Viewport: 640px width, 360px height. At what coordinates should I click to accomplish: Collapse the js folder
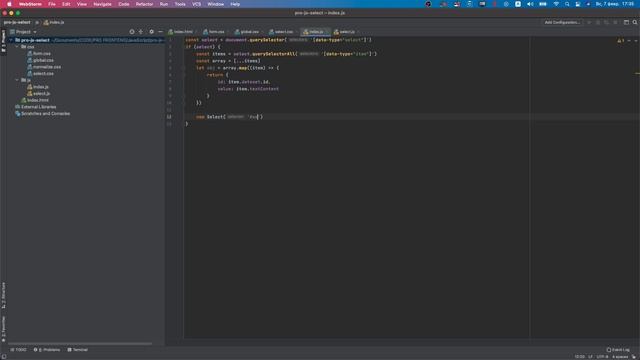[17, 80]
